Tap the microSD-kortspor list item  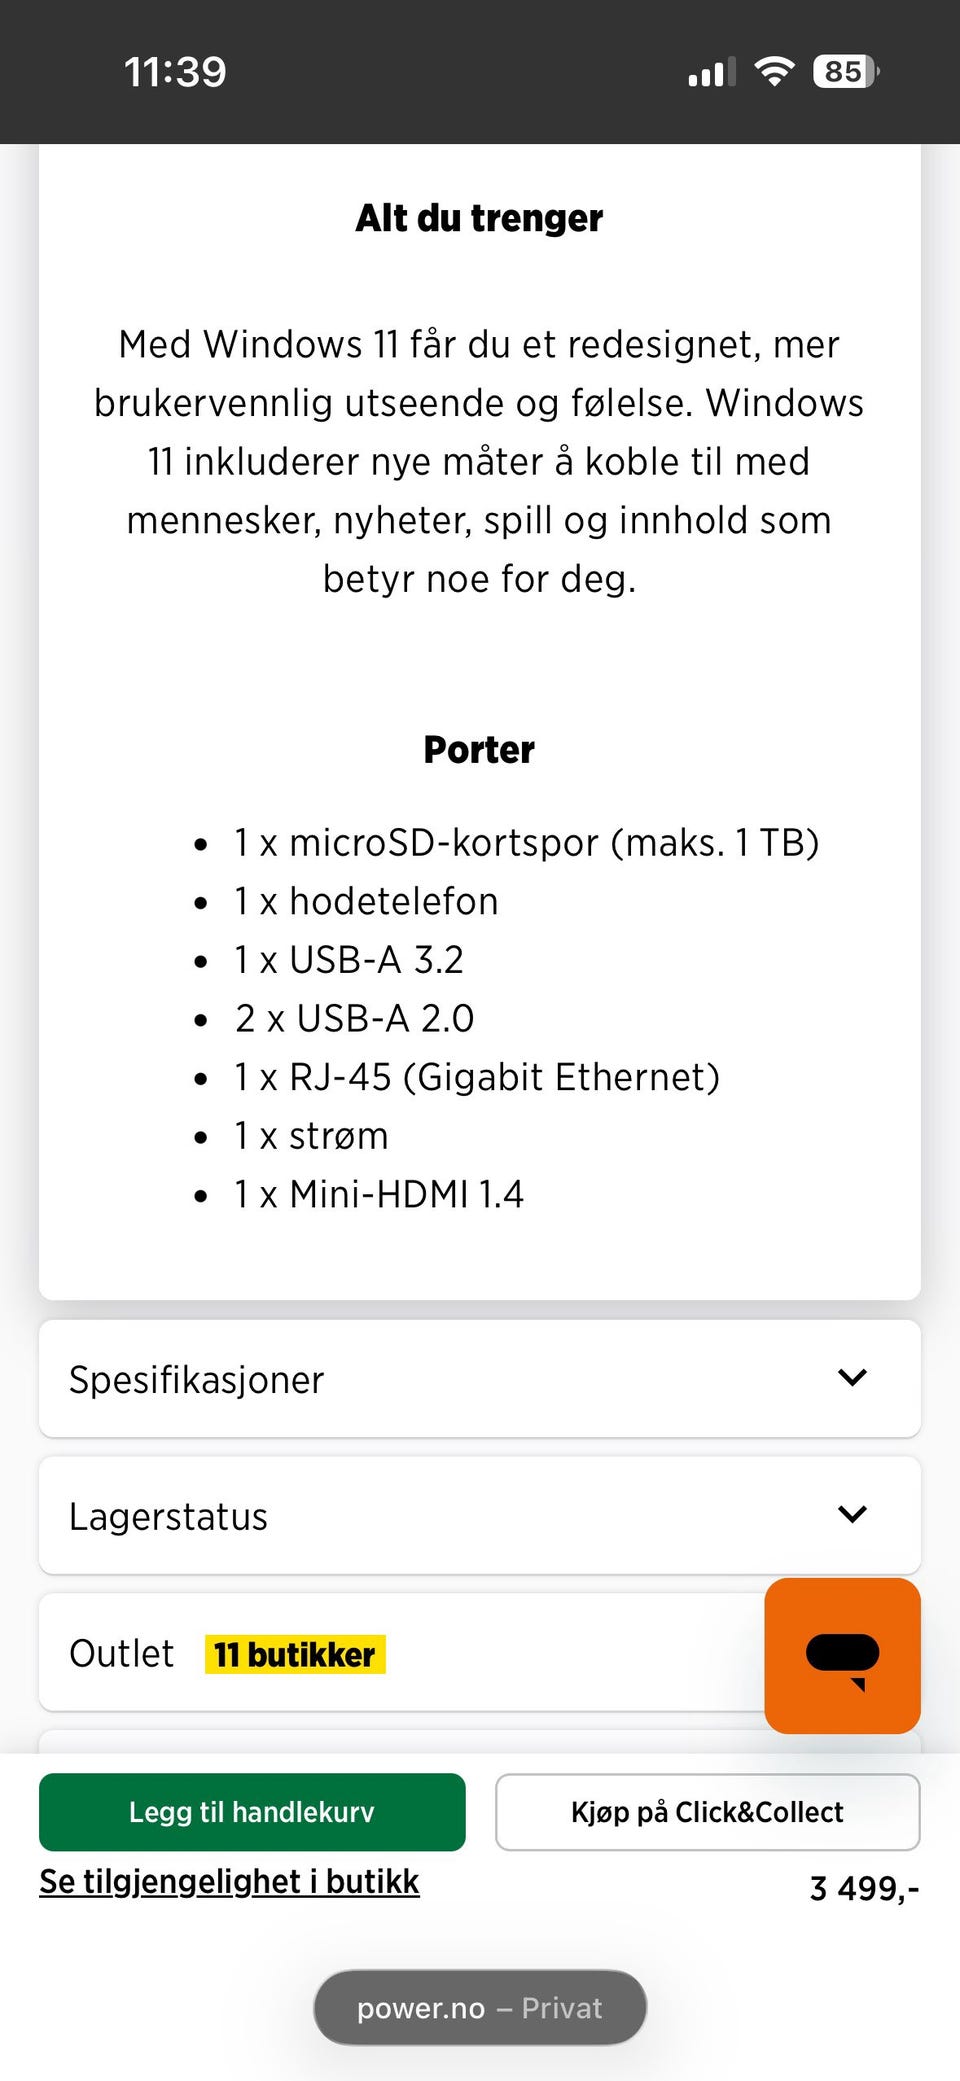[x=526, y=843]
